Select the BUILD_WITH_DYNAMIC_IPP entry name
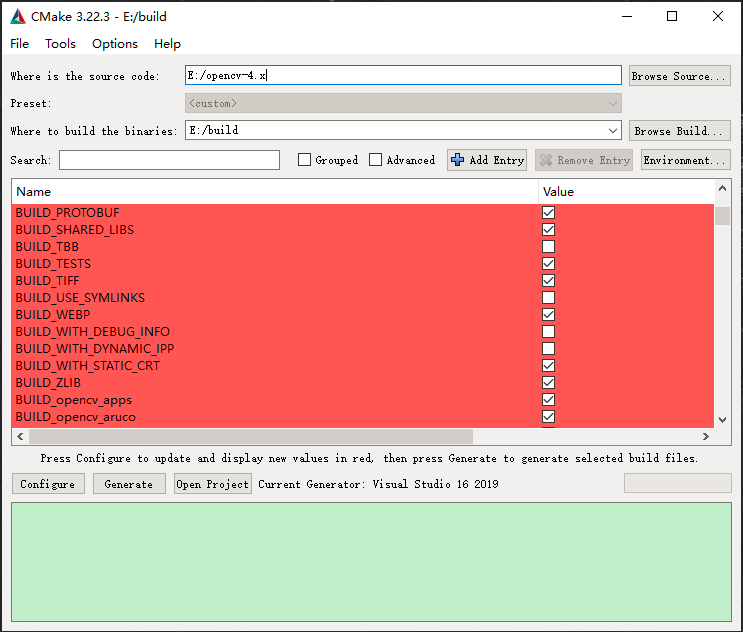The image size is (743, 632). click(95, 349)
